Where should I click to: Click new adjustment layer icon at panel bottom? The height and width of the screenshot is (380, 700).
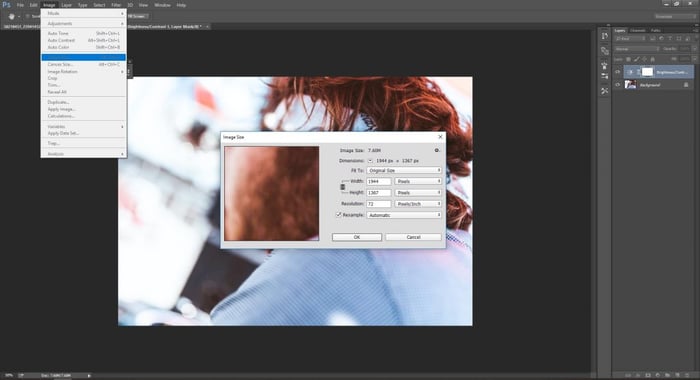pyautogui.click(x=658, y=376)
